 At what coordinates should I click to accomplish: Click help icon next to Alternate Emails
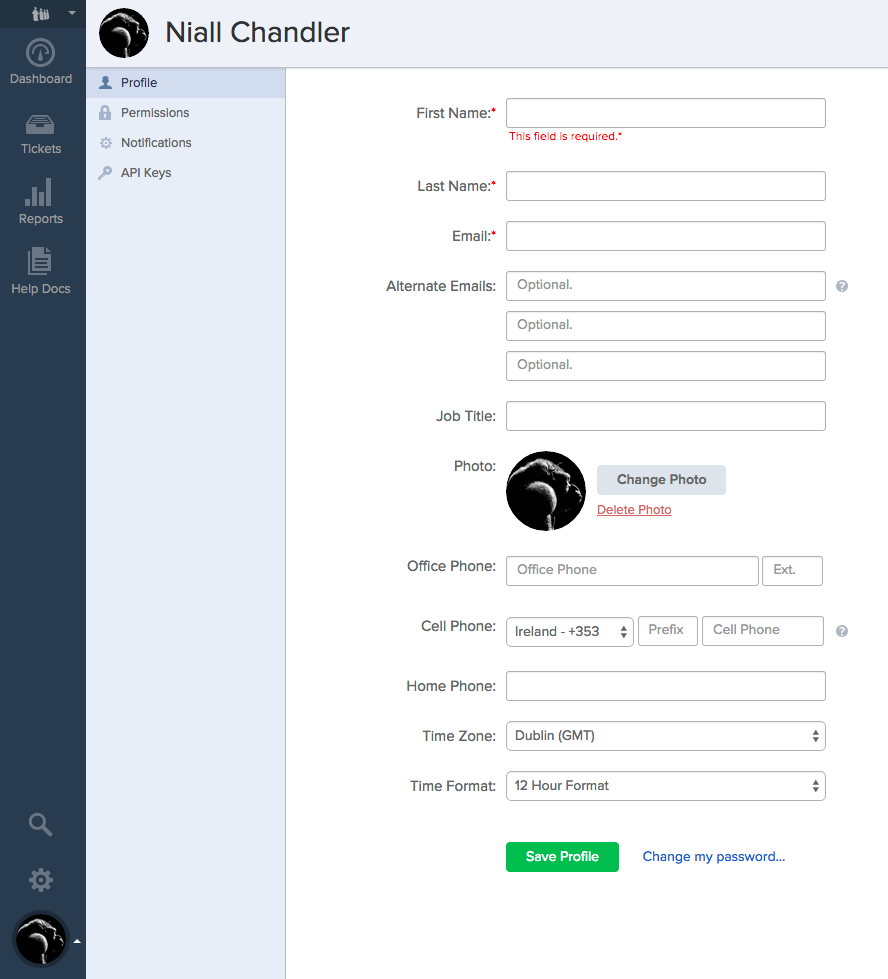pyautogui.click(x=842, y=286)
